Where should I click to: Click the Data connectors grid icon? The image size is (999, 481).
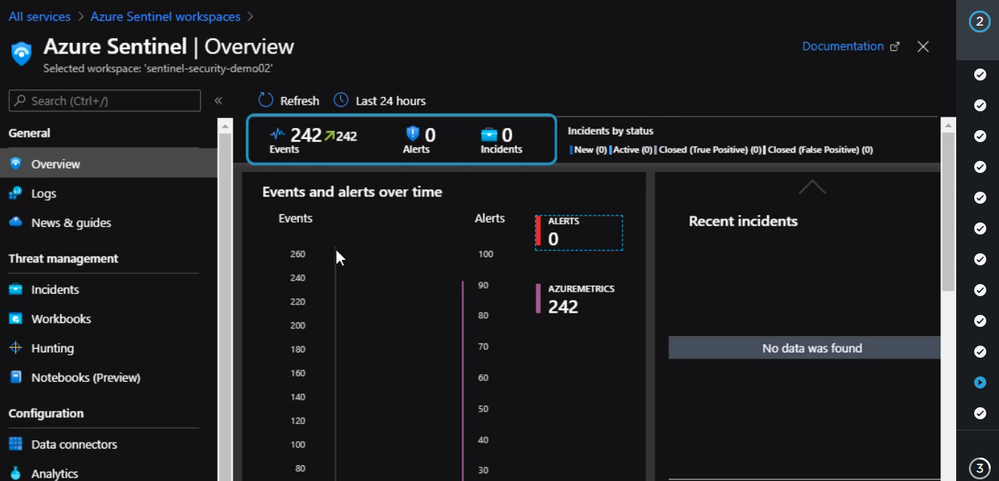(16, 444)
